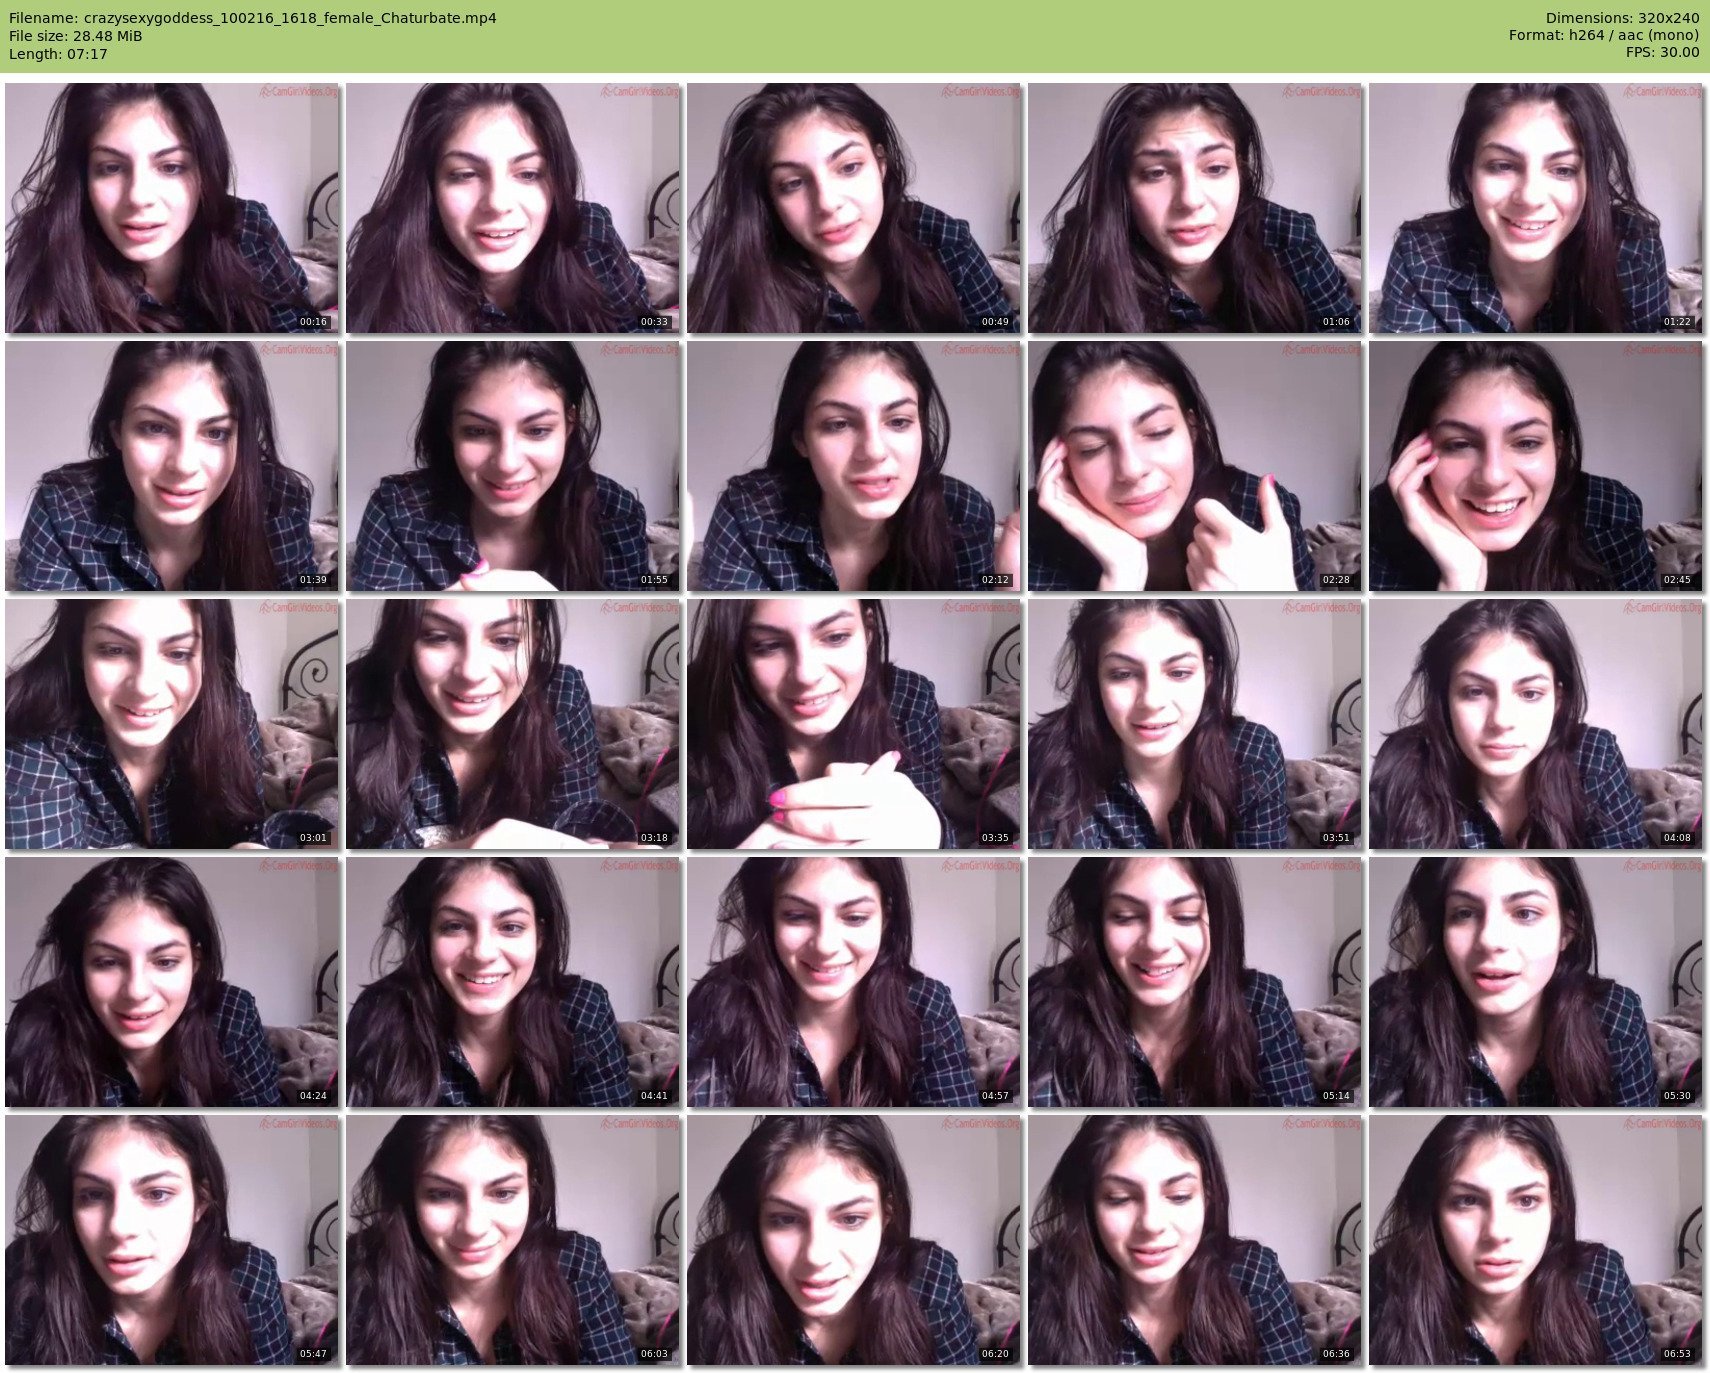
Task: Select the frame marked 05:14
Action: pyautogui.click(x=1194, y=982)
